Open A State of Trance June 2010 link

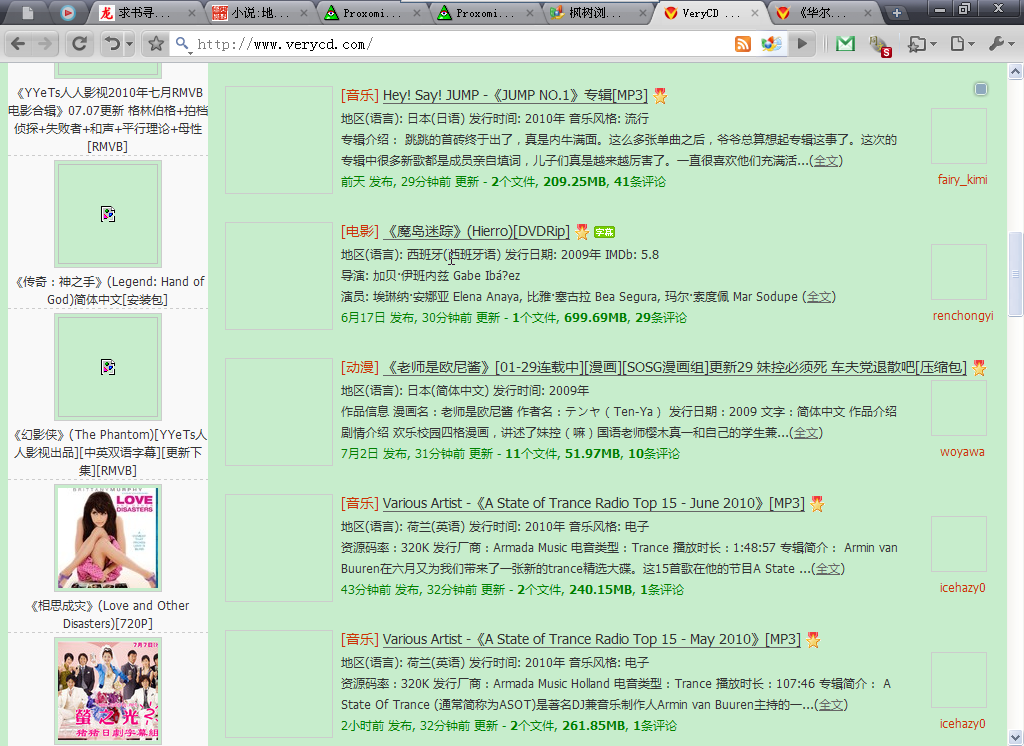point(594,503)
